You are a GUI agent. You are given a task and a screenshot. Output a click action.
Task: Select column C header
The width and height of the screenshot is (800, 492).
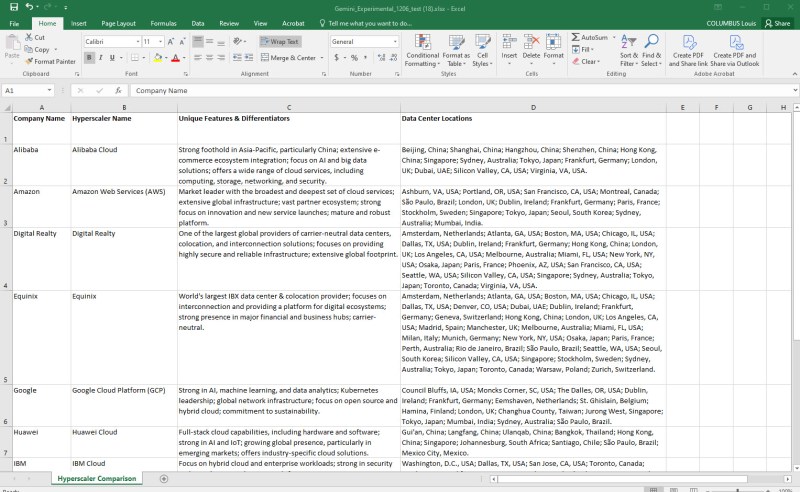click(x=289, y=107)
